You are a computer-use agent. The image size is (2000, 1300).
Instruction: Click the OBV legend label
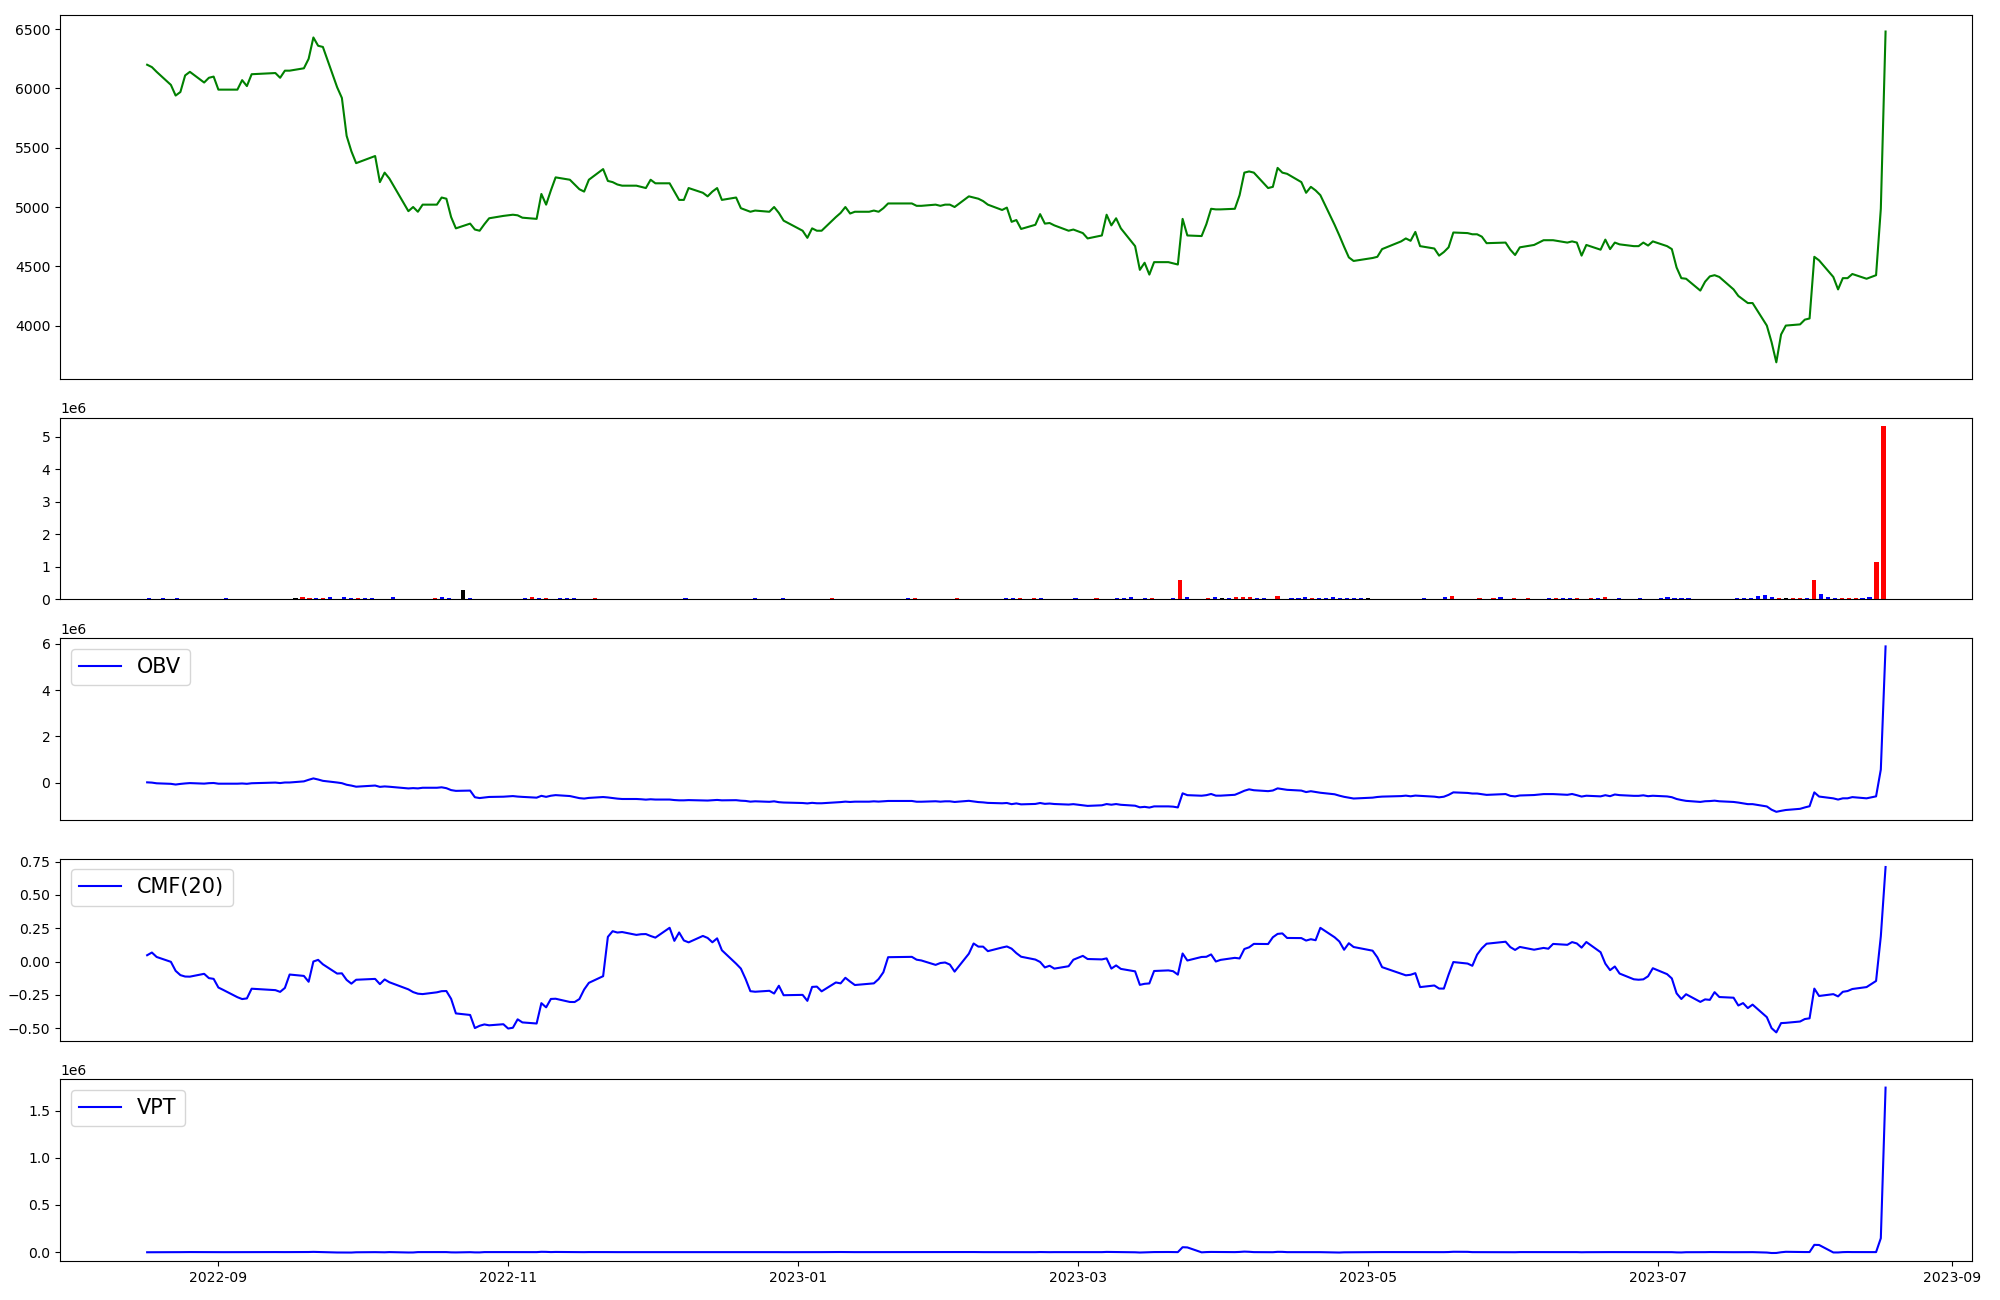[158, 667]
